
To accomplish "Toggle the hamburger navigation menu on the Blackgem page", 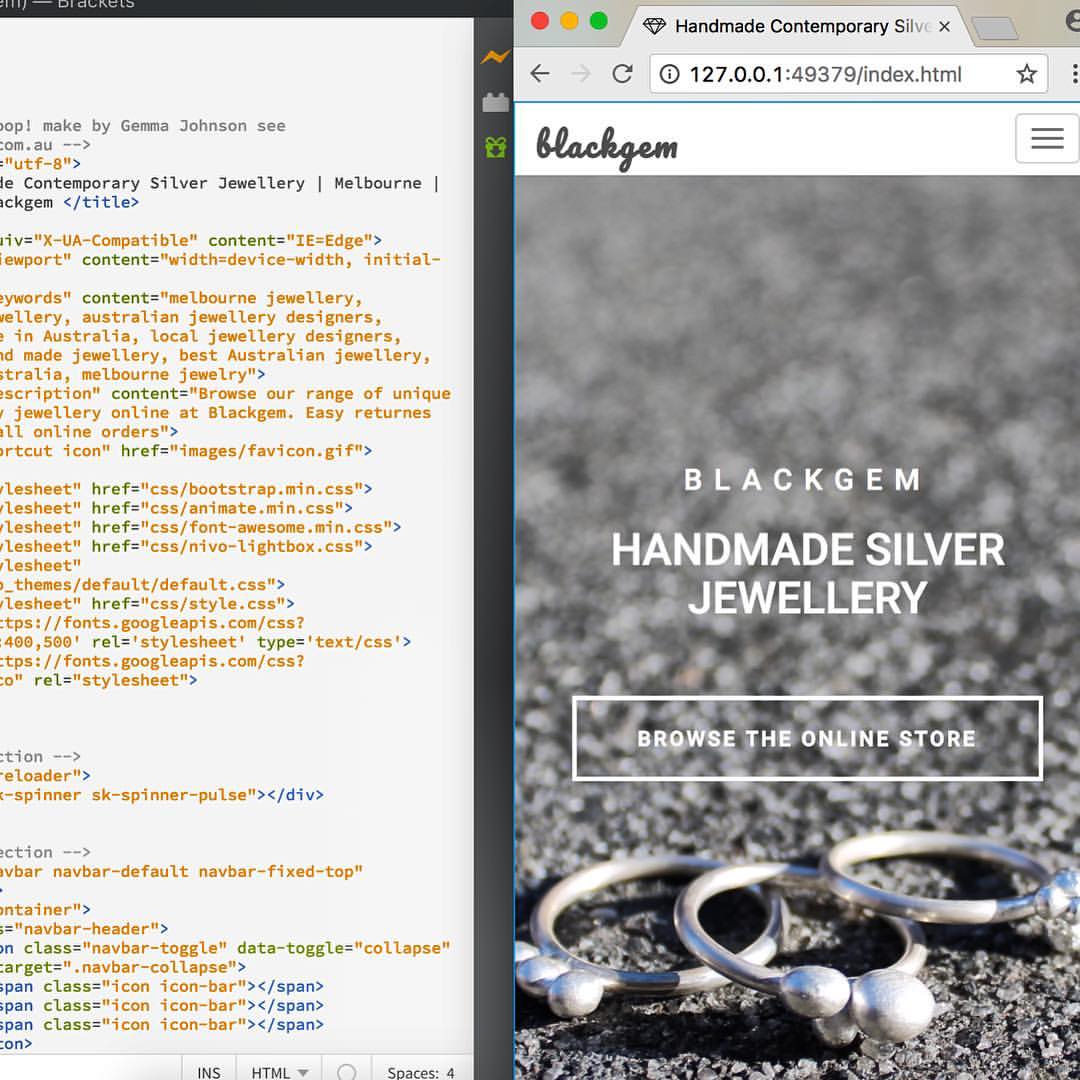I will (1047, 138).
